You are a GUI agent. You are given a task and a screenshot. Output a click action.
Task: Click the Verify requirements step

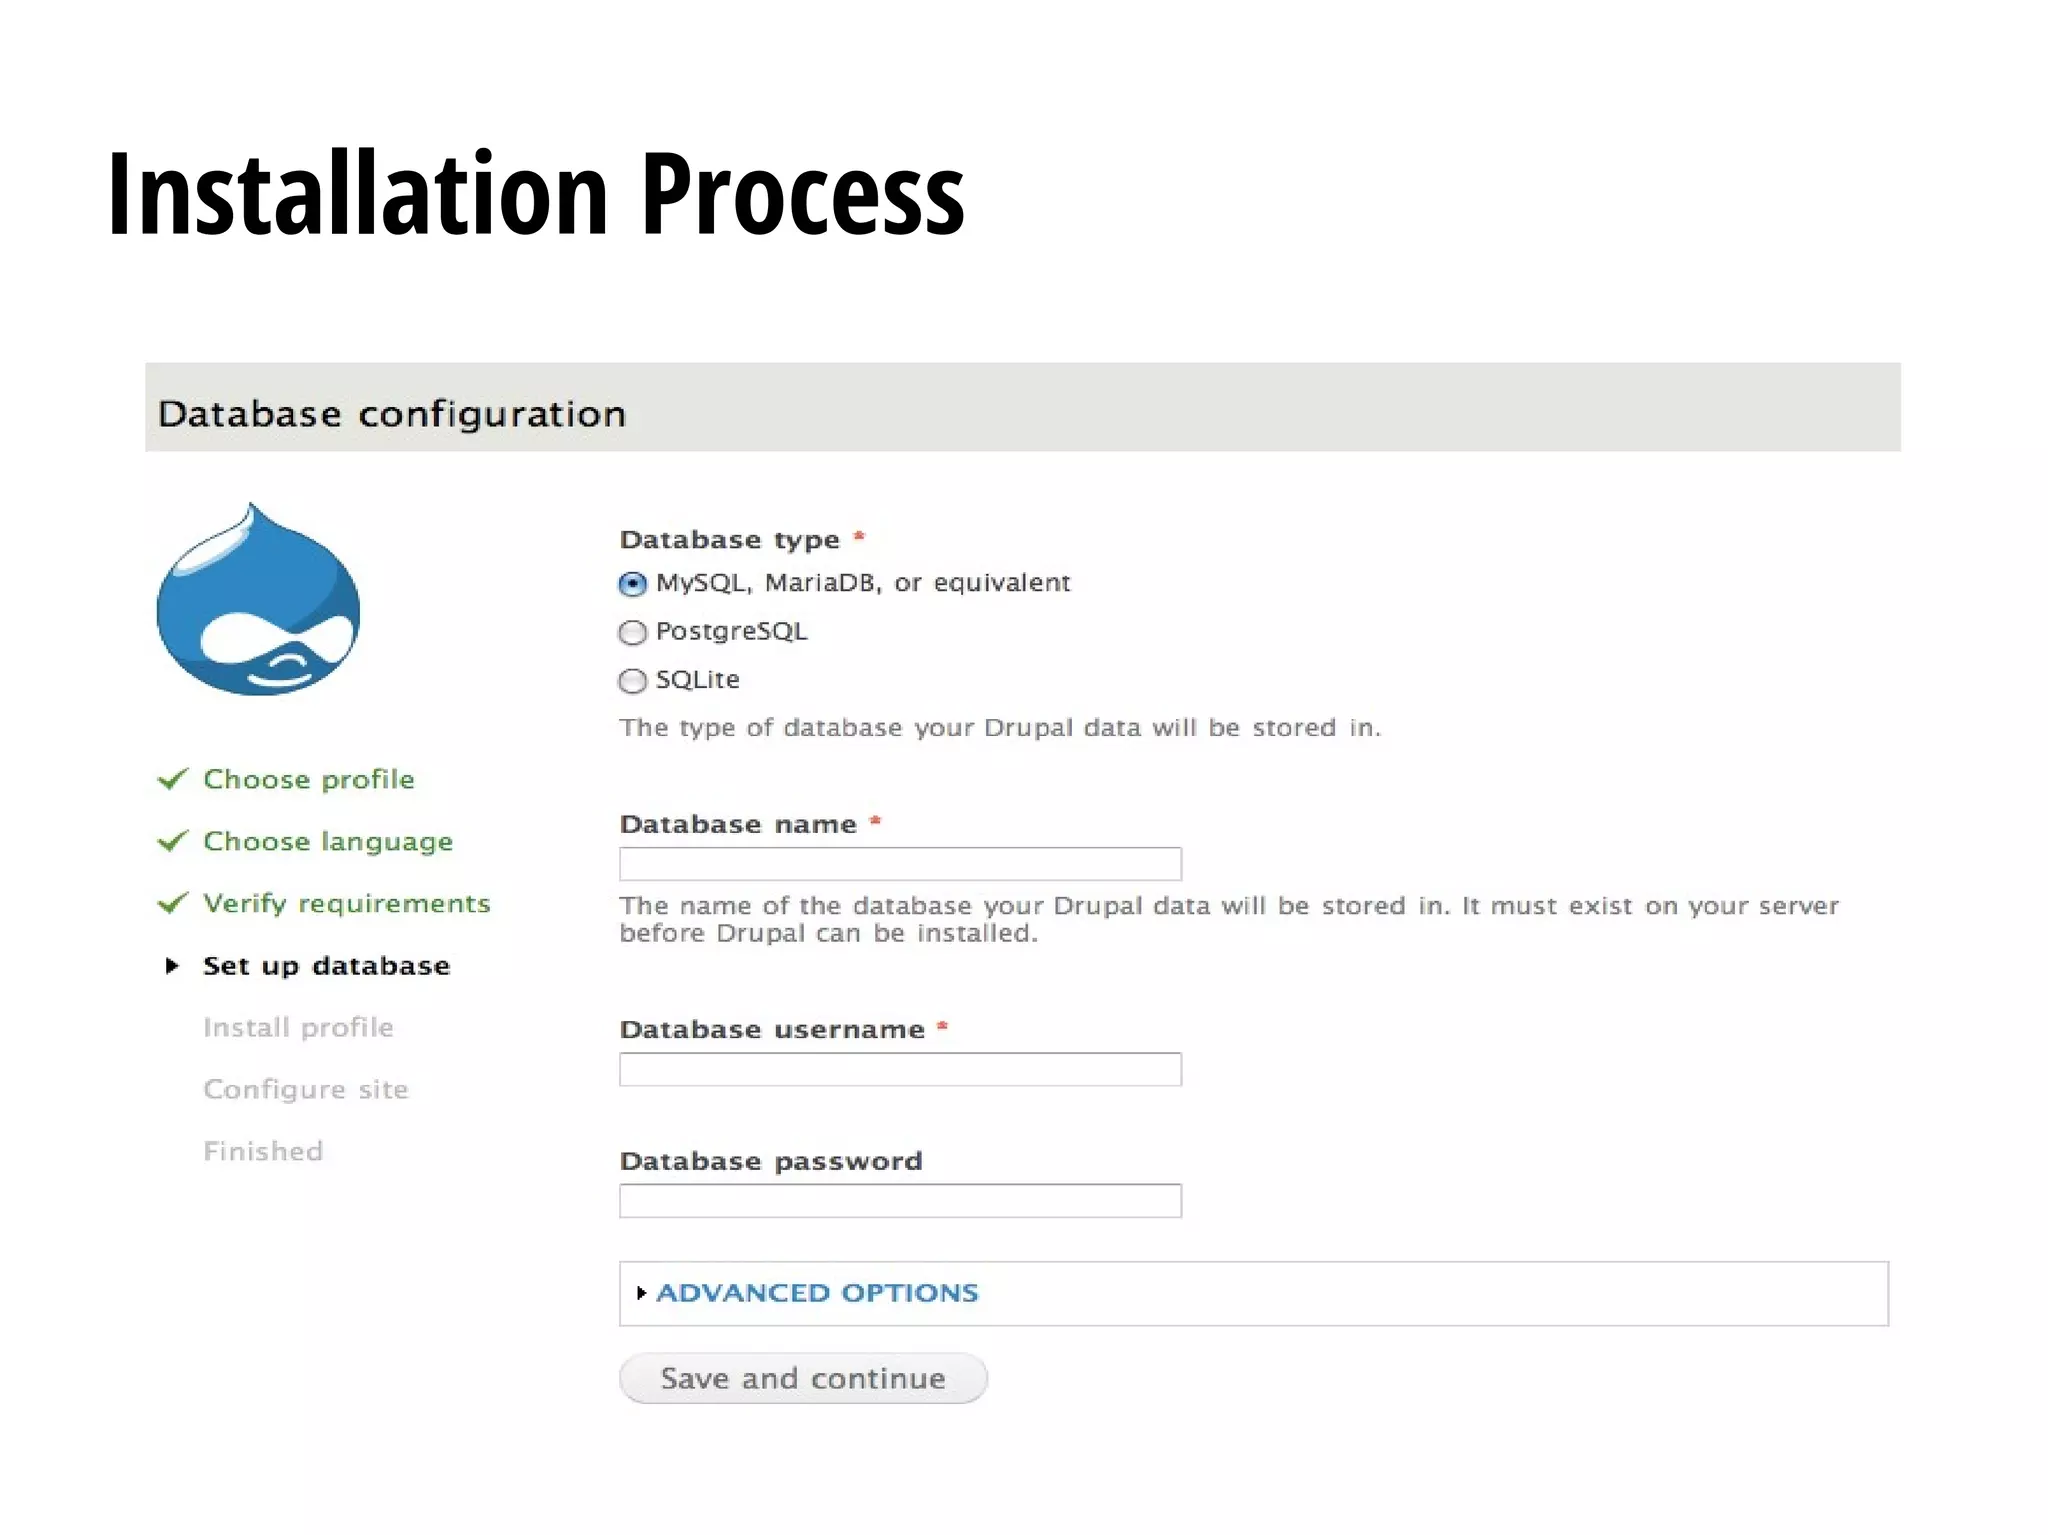347,904
